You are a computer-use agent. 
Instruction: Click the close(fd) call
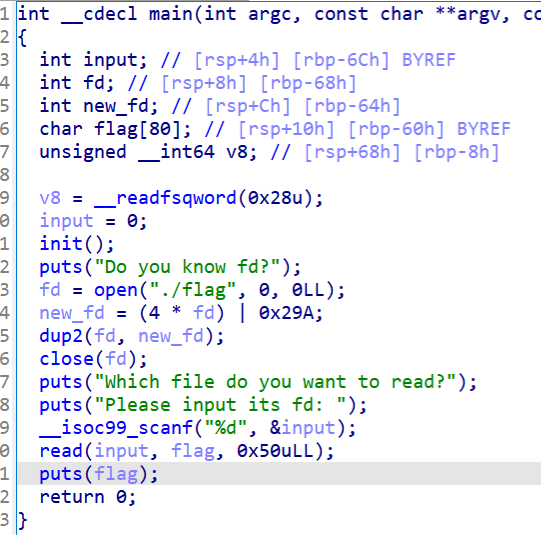(x=93, y=359)
